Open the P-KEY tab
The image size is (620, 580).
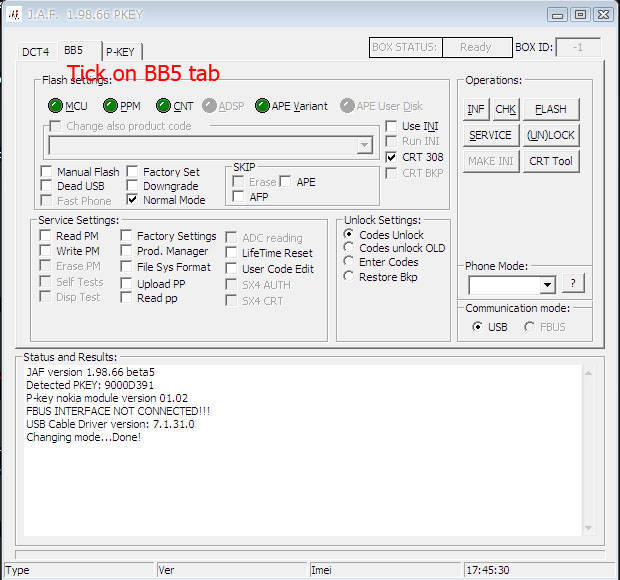(121, 52)
